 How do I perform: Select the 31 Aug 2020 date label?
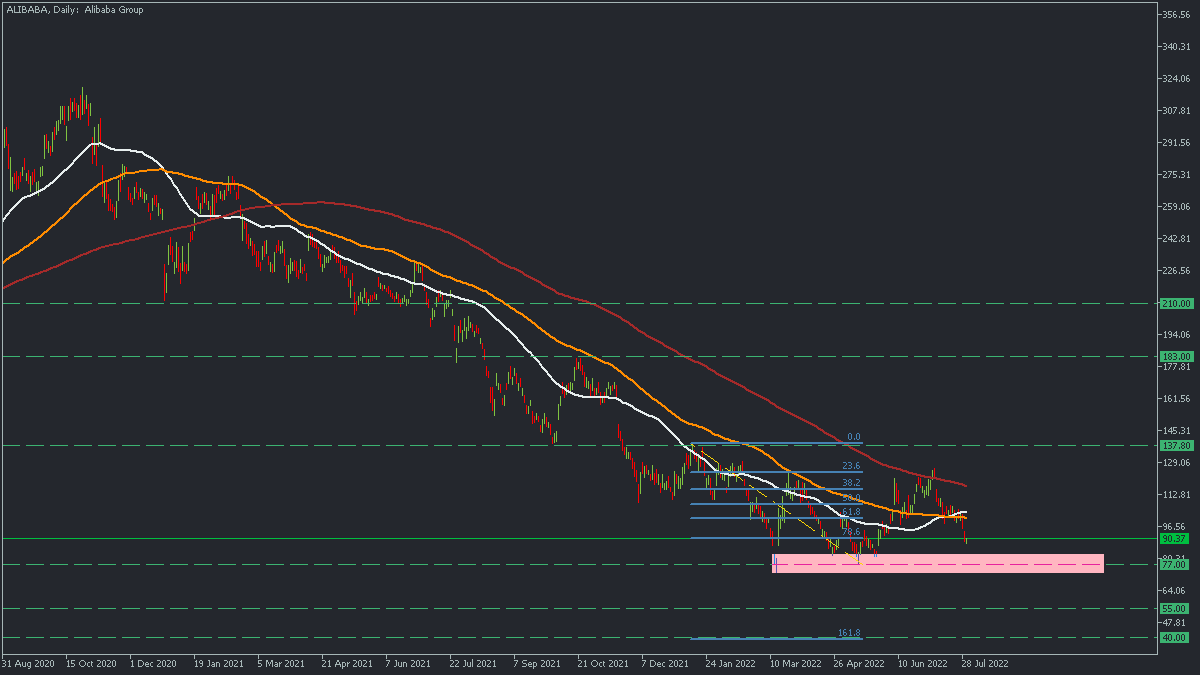(x=28, y=662)
